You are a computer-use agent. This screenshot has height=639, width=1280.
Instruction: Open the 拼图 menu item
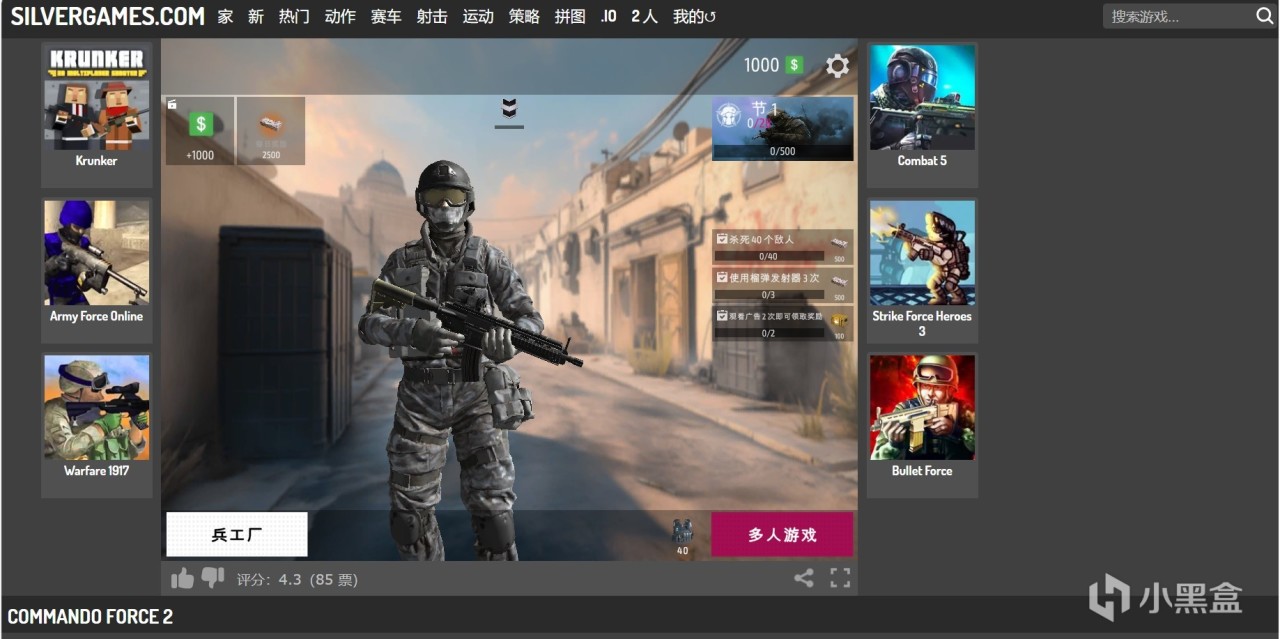tap(570, 16)
